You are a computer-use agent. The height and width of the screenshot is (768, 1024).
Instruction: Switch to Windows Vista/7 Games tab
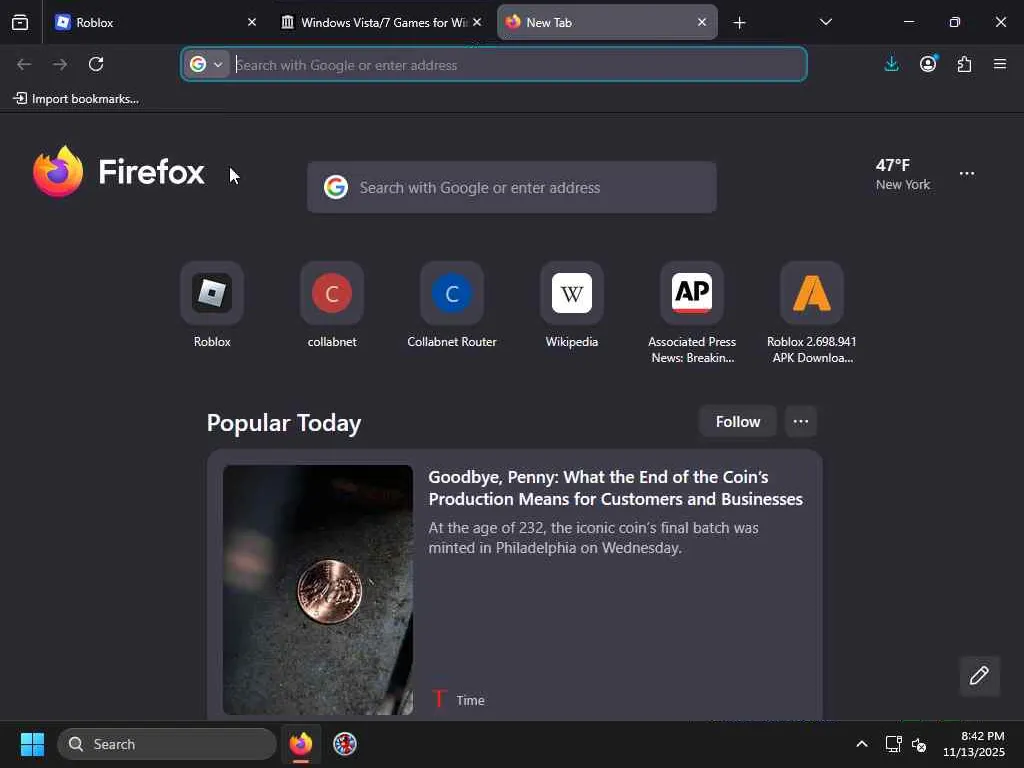pyautogui.click(x=382, y=22)
